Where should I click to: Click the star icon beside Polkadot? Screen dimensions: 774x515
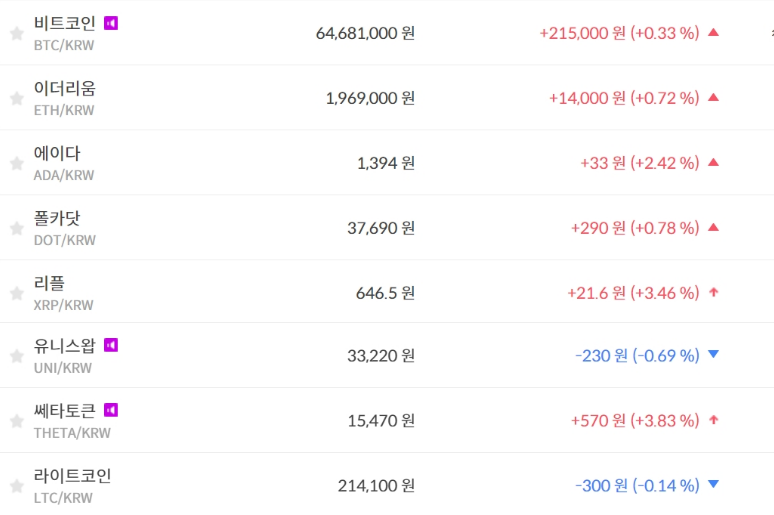[16, 228]
